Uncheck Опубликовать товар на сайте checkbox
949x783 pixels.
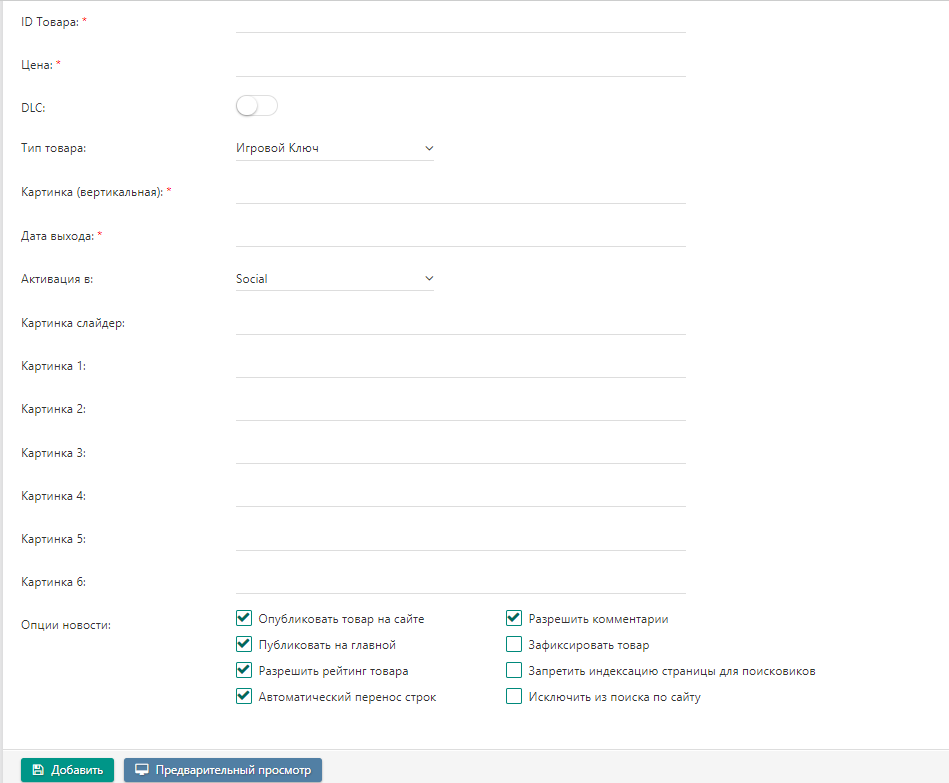[x=243, y=619]
